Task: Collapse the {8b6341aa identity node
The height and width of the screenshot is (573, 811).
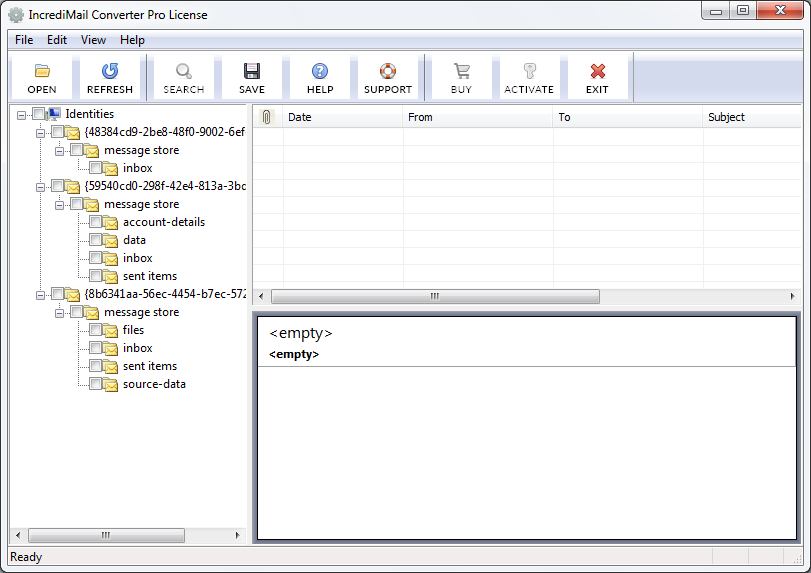Action: pos(40,295)
